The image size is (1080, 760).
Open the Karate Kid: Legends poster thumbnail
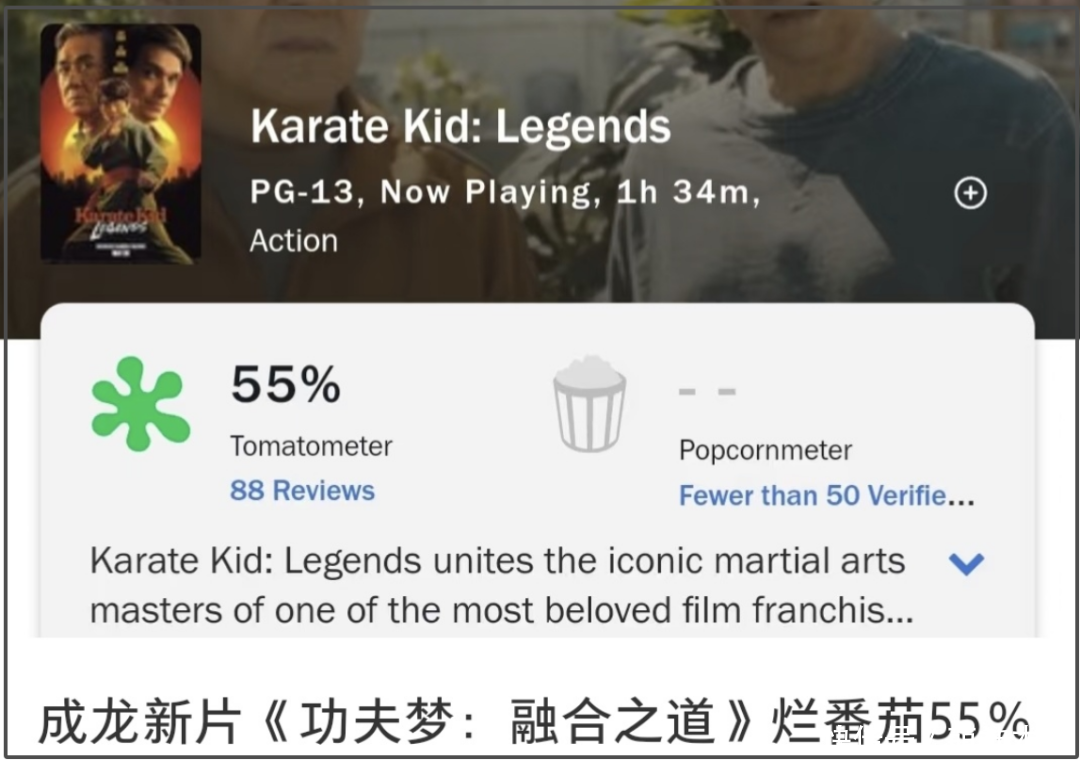tap(121, 143)
